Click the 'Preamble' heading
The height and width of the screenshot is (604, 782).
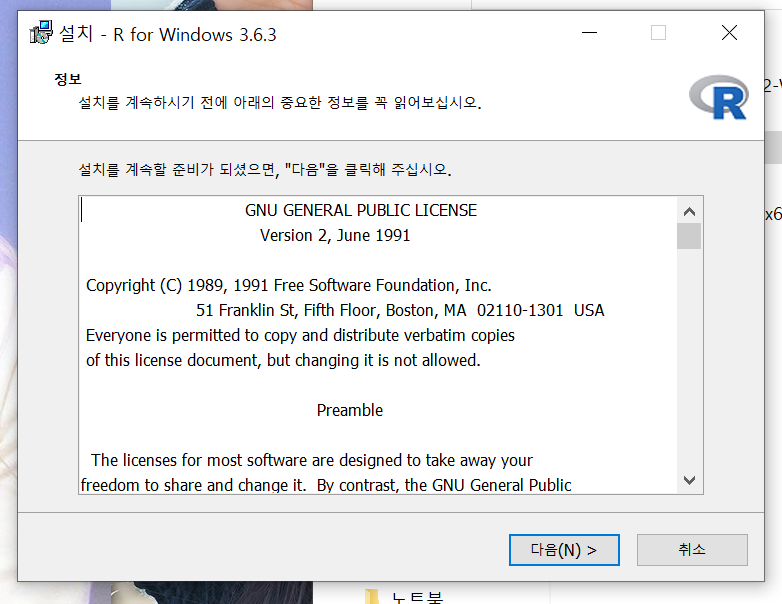click(x=350, y=410)
